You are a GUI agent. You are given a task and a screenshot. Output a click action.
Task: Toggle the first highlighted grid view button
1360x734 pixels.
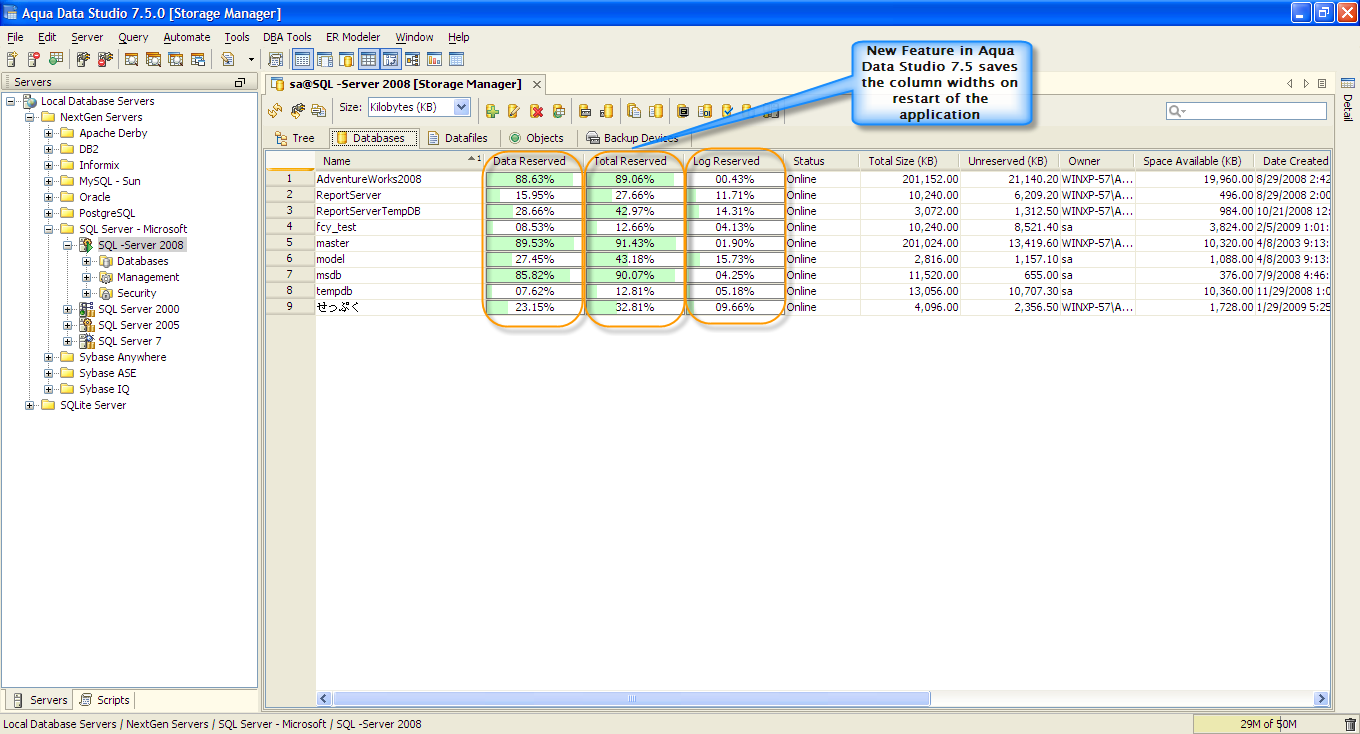coord(302,60)
